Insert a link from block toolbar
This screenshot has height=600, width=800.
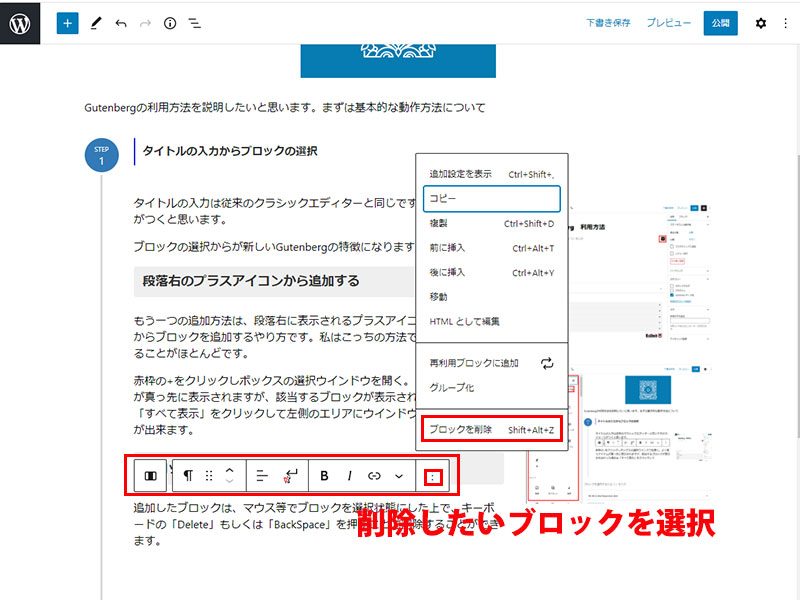(x=374, y=476)
